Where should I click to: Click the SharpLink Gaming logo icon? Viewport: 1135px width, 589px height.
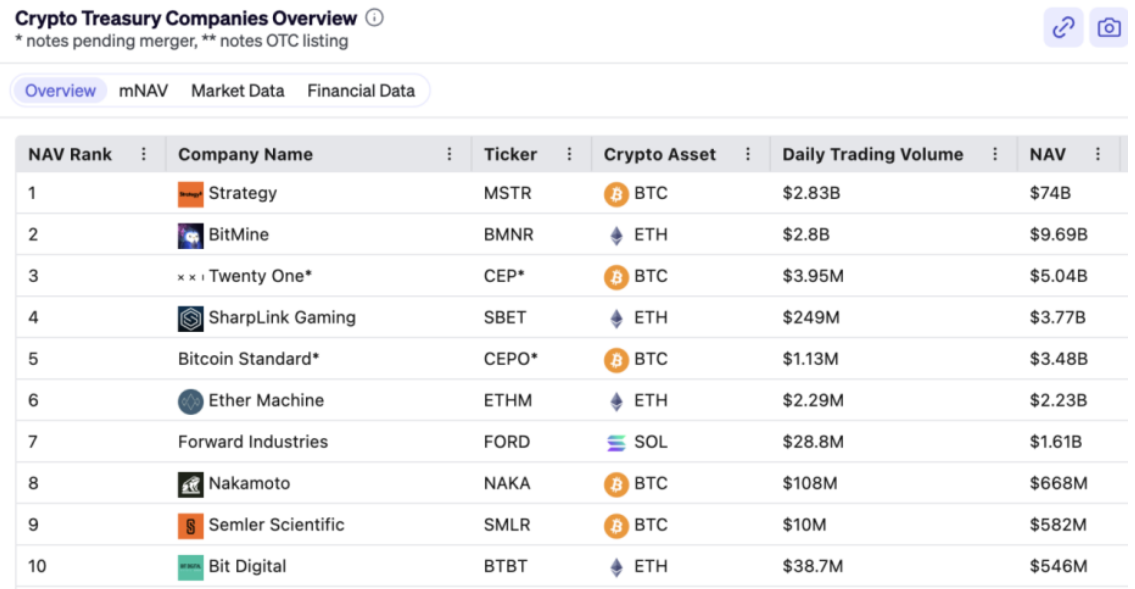[190, 318]
